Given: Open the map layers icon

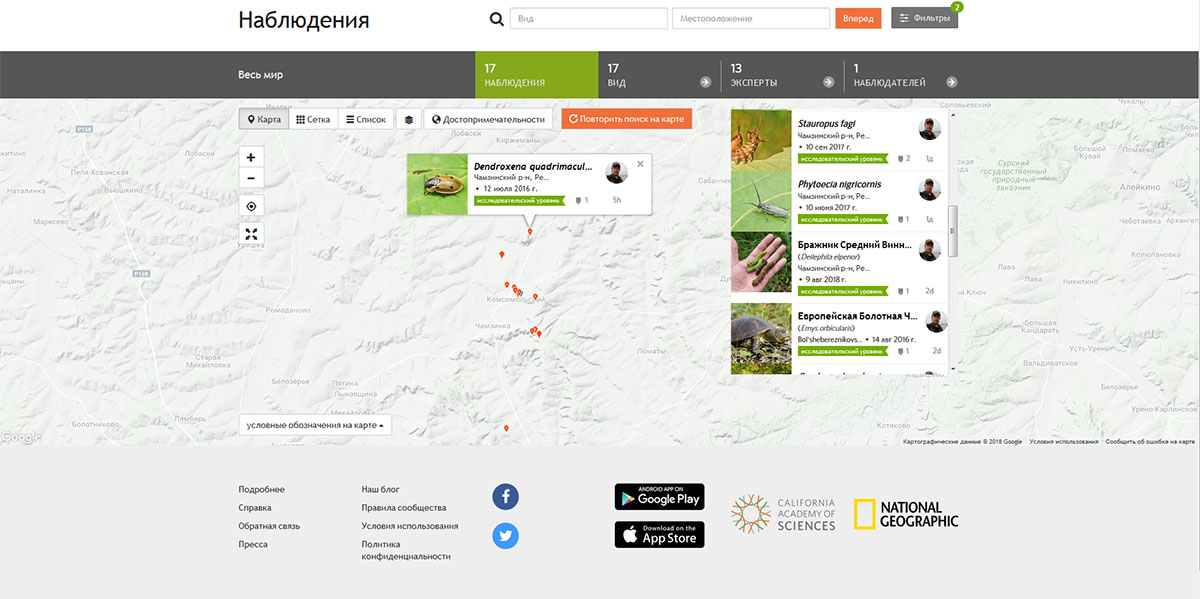Looking at the screenshot, I should (x=409, y=119).
